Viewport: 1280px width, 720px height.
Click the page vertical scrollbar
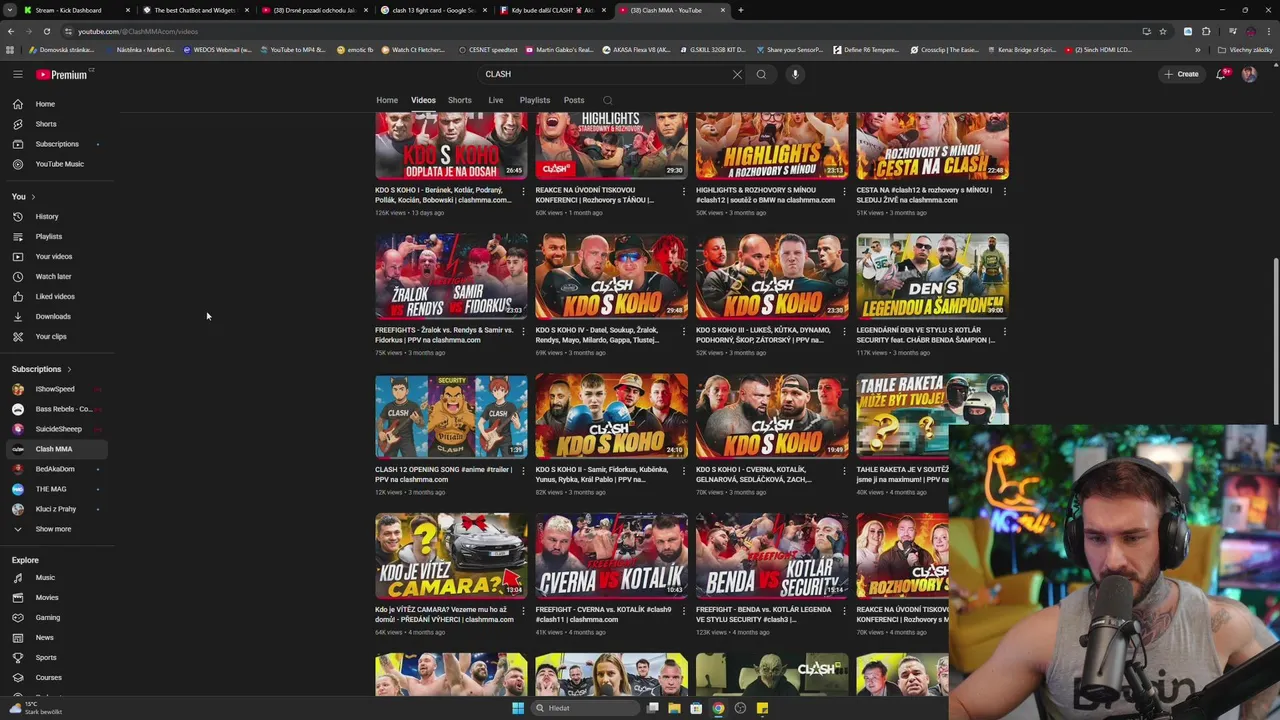pos(1275,340)
